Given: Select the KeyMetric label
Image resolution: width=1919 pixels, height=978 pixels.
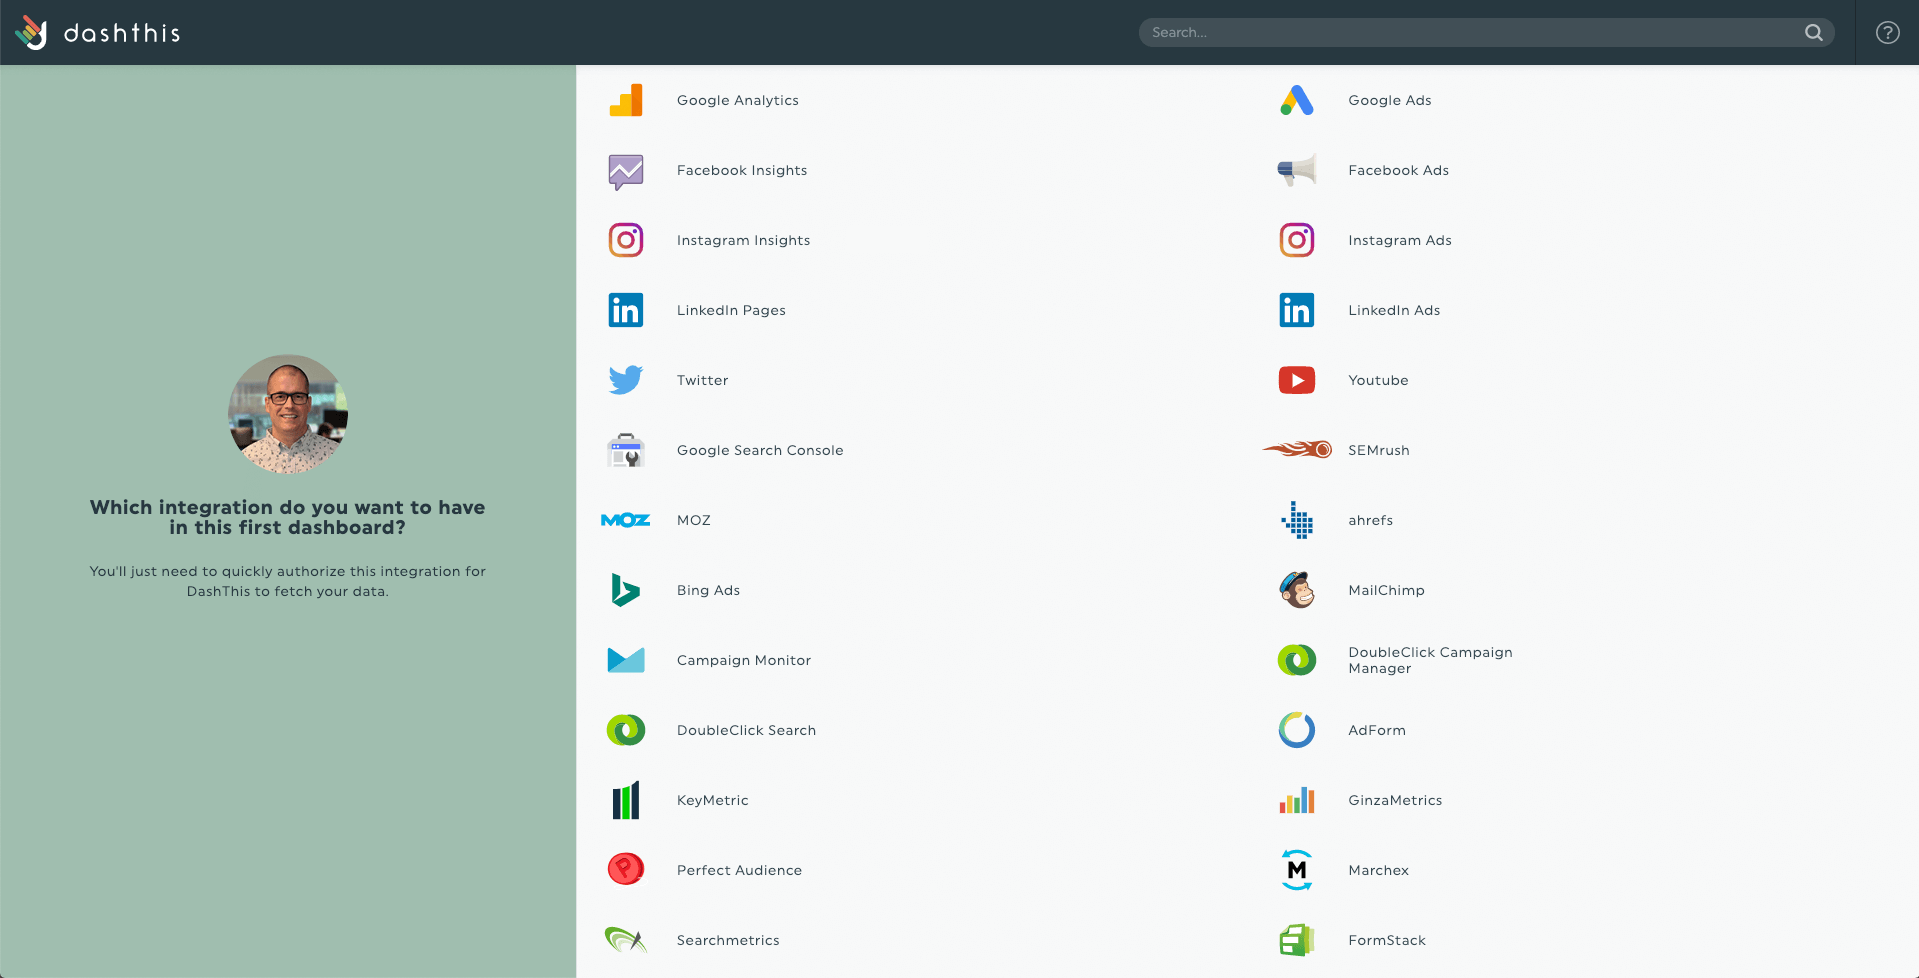Looking at the screenshot, I should (713, 800).
